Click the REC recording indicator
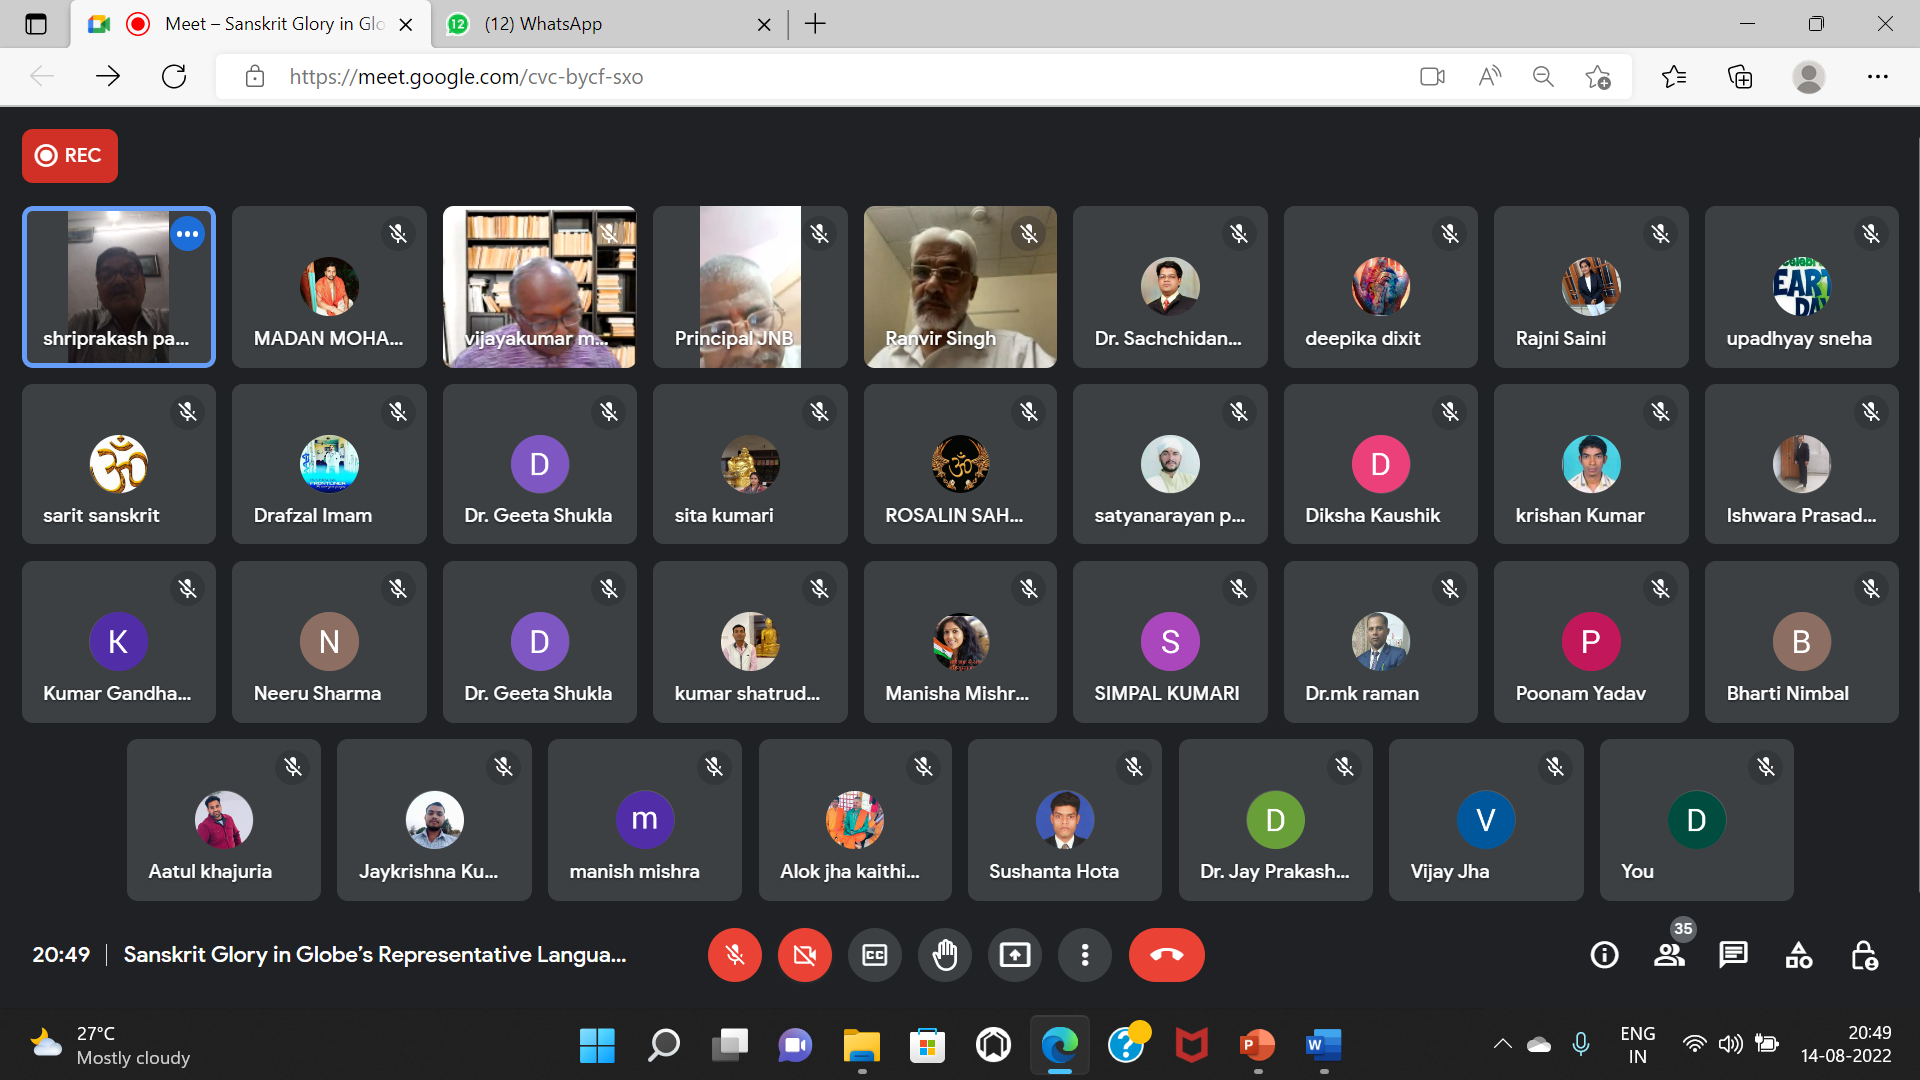Viewport: 1920px width, 1080px height. (70, 156)
